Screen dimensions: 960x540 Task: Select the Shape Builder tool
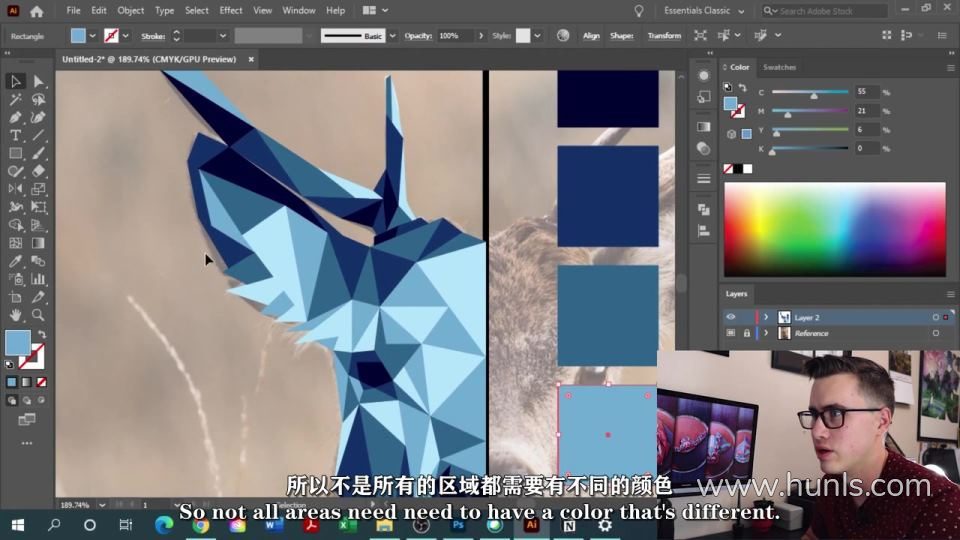[x=15, y=225]
